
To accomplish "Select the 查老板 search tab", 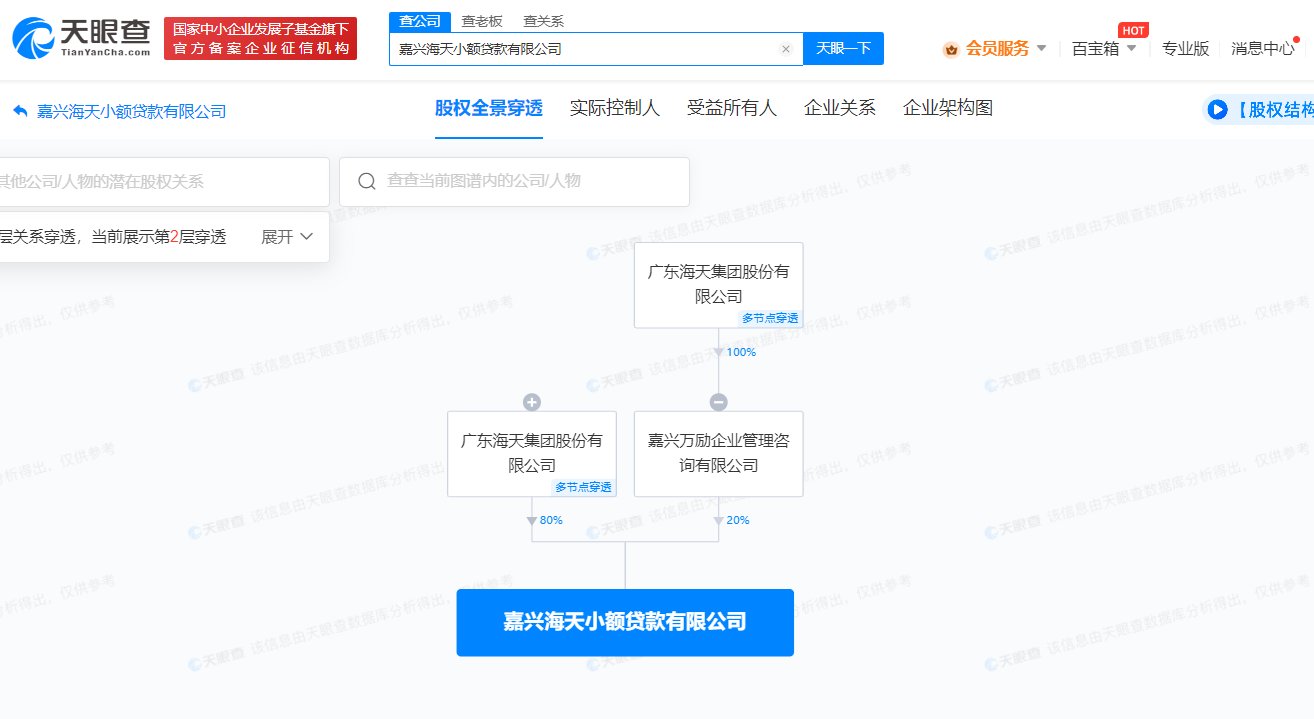I will [x=482, y=21].
